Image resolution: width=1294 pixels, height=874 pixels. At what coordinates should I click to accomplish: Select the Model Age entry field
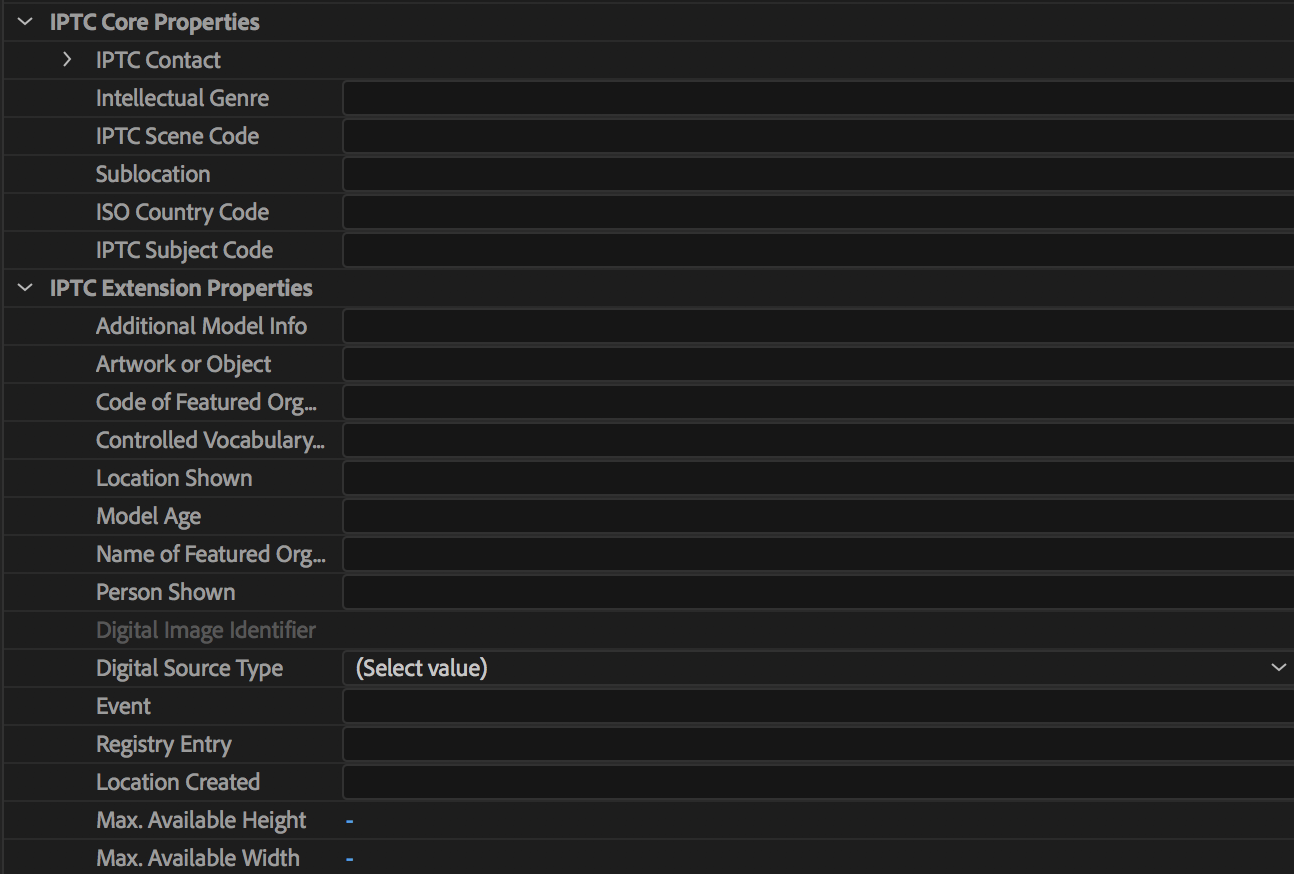(x=700, y=515)
